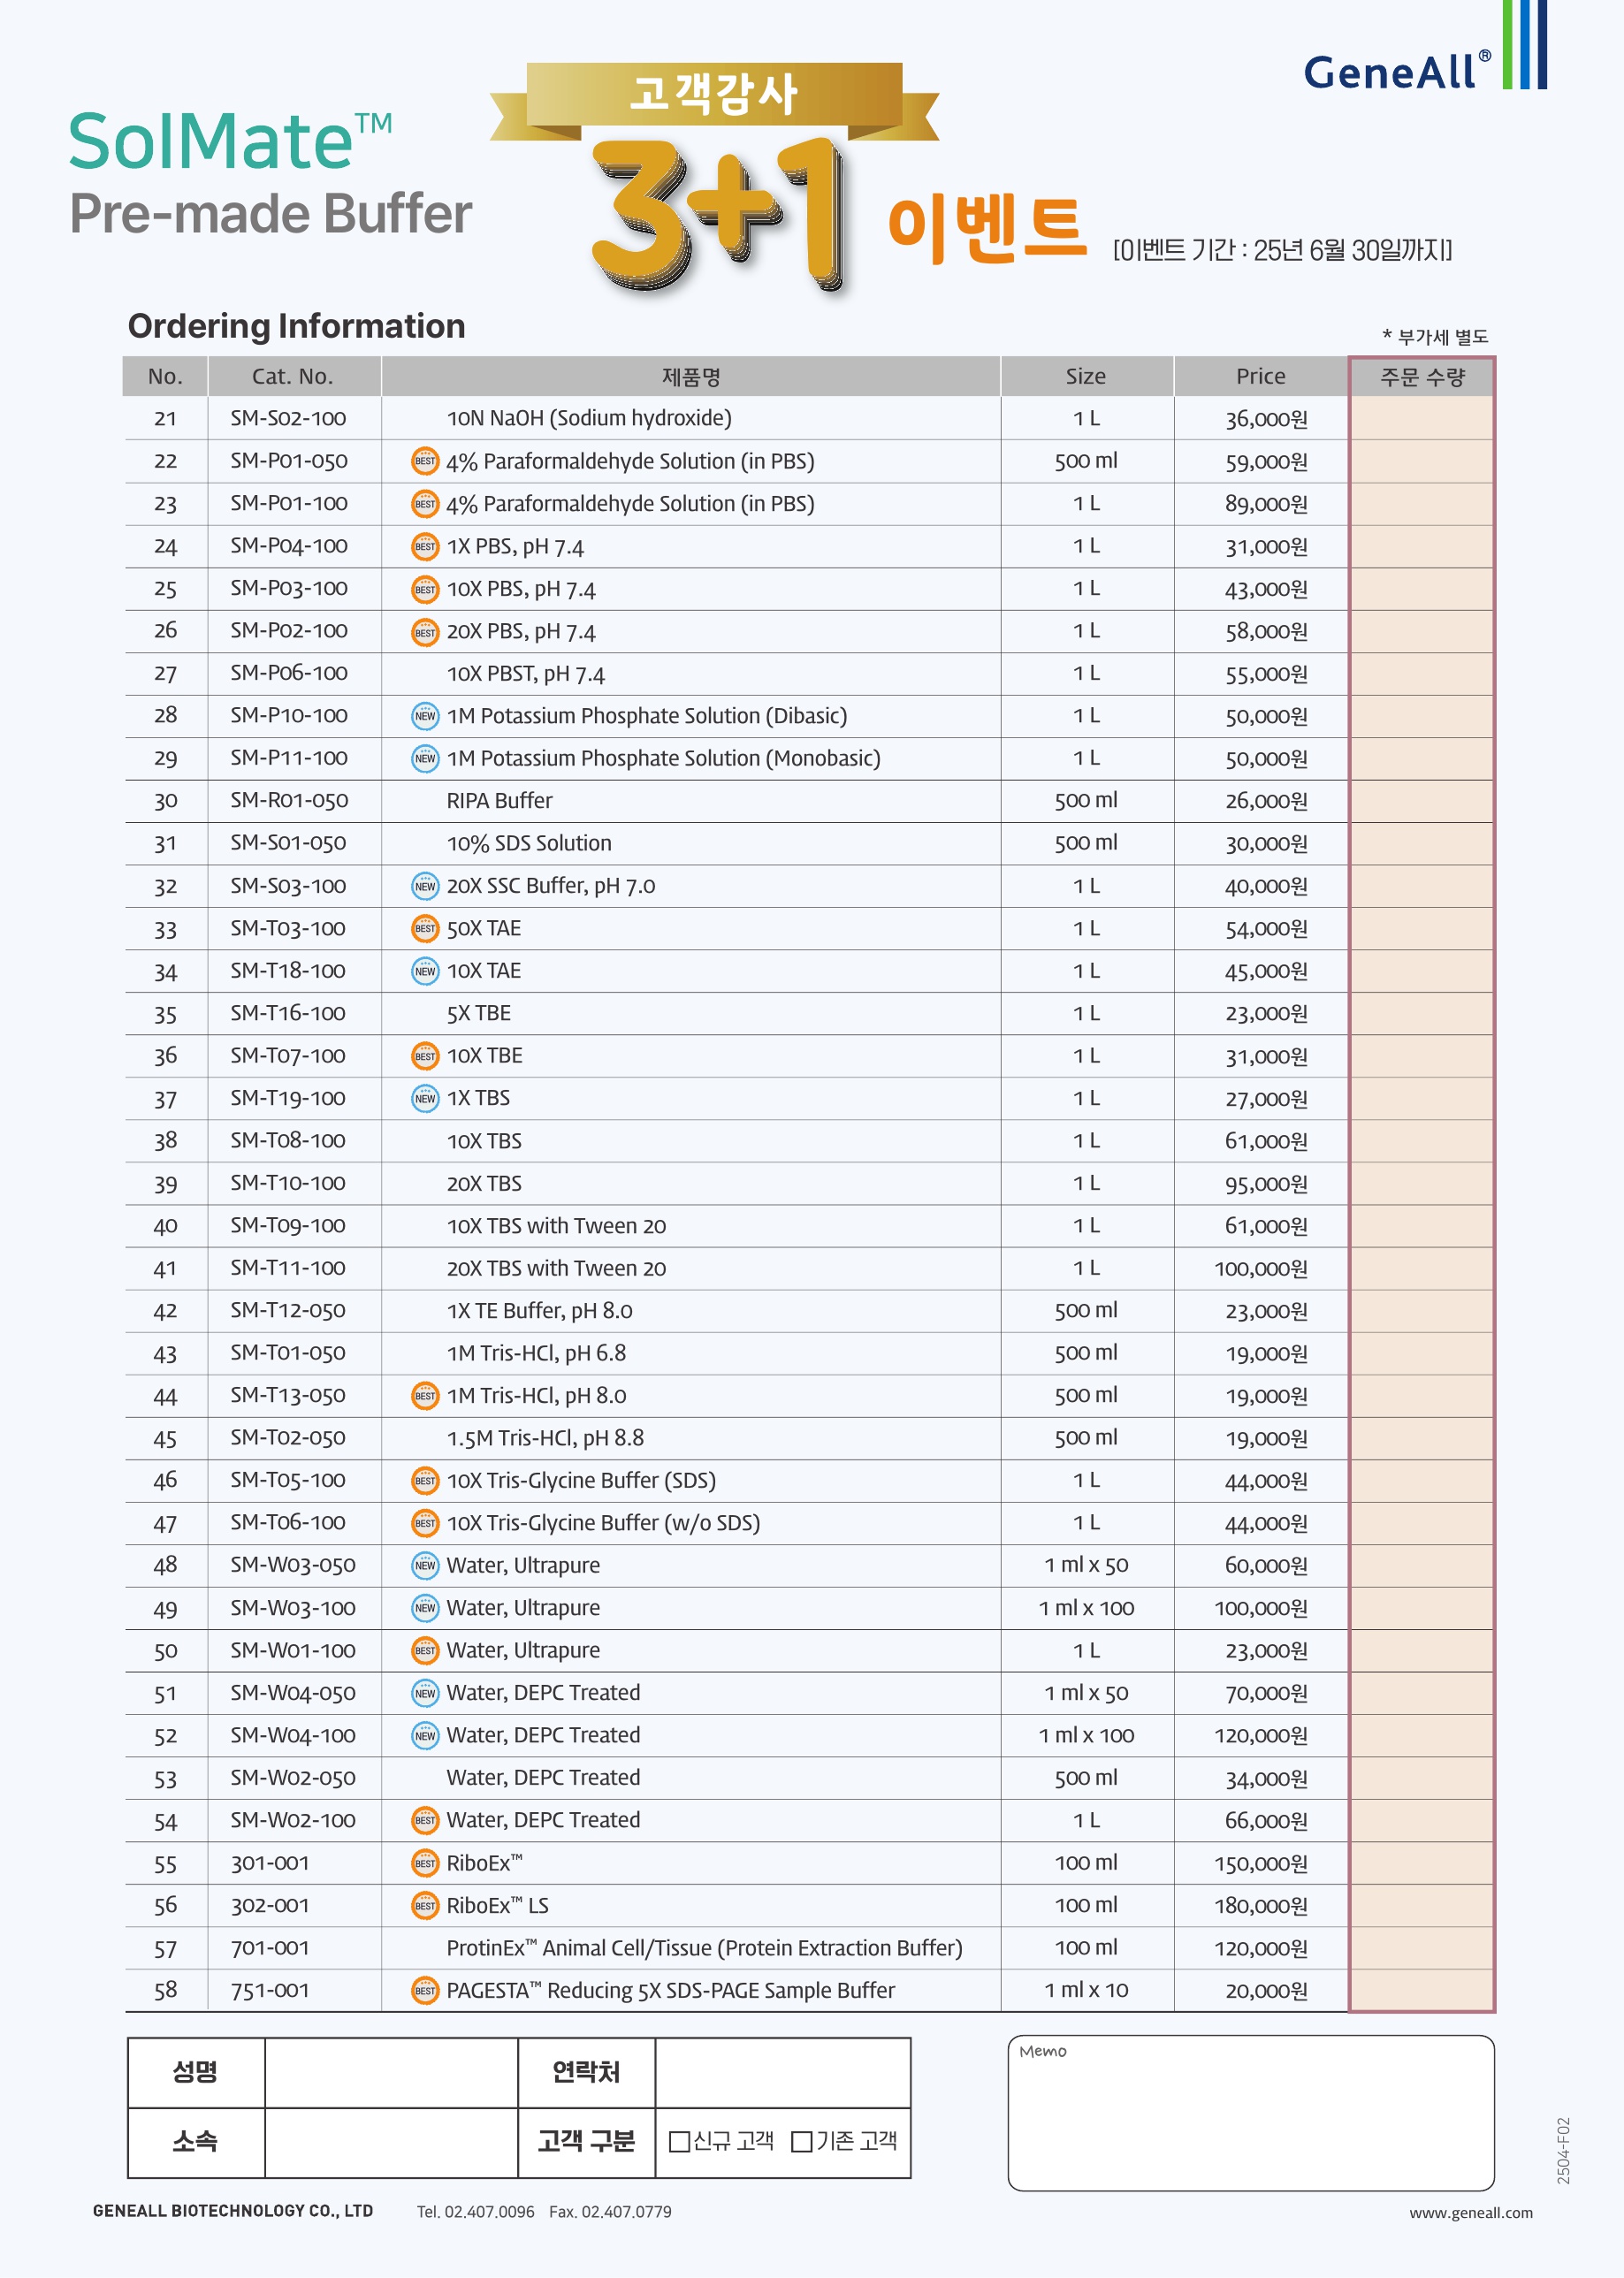
Task: Click NEW badge on SM-W03-050 Water, Ultrapure
Action: click(425, 1565)
